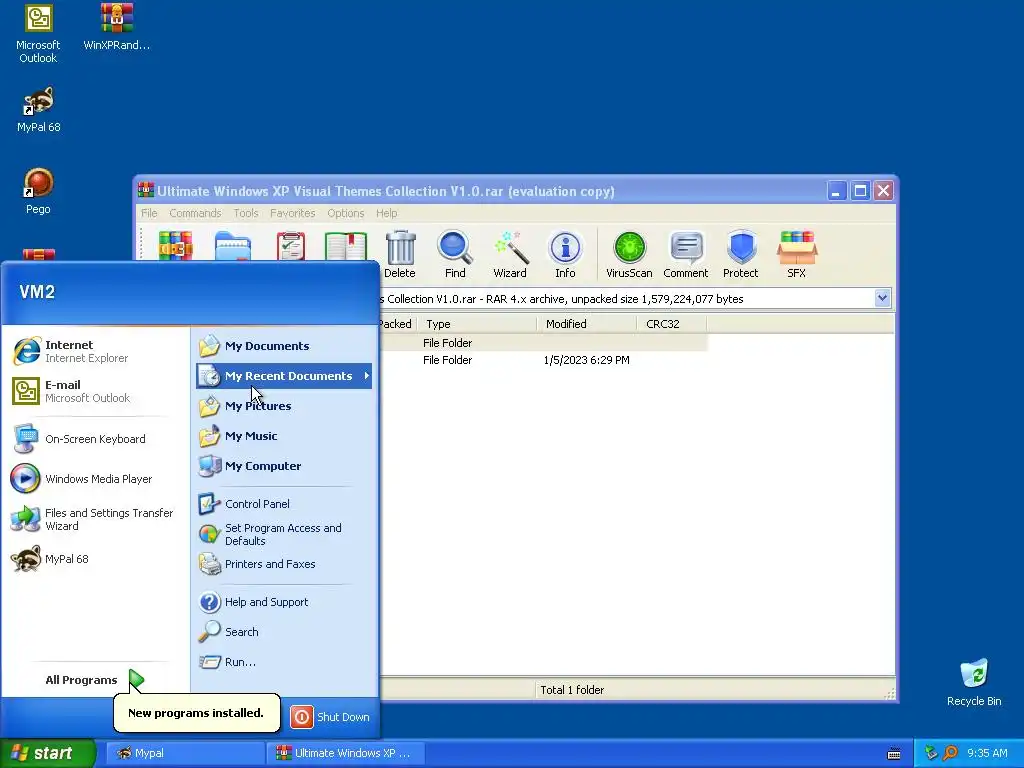Run VirusScan on the archive
The width and height of the screenshot is (1024, 768).
pyautogui.click(x=629, y=254)
